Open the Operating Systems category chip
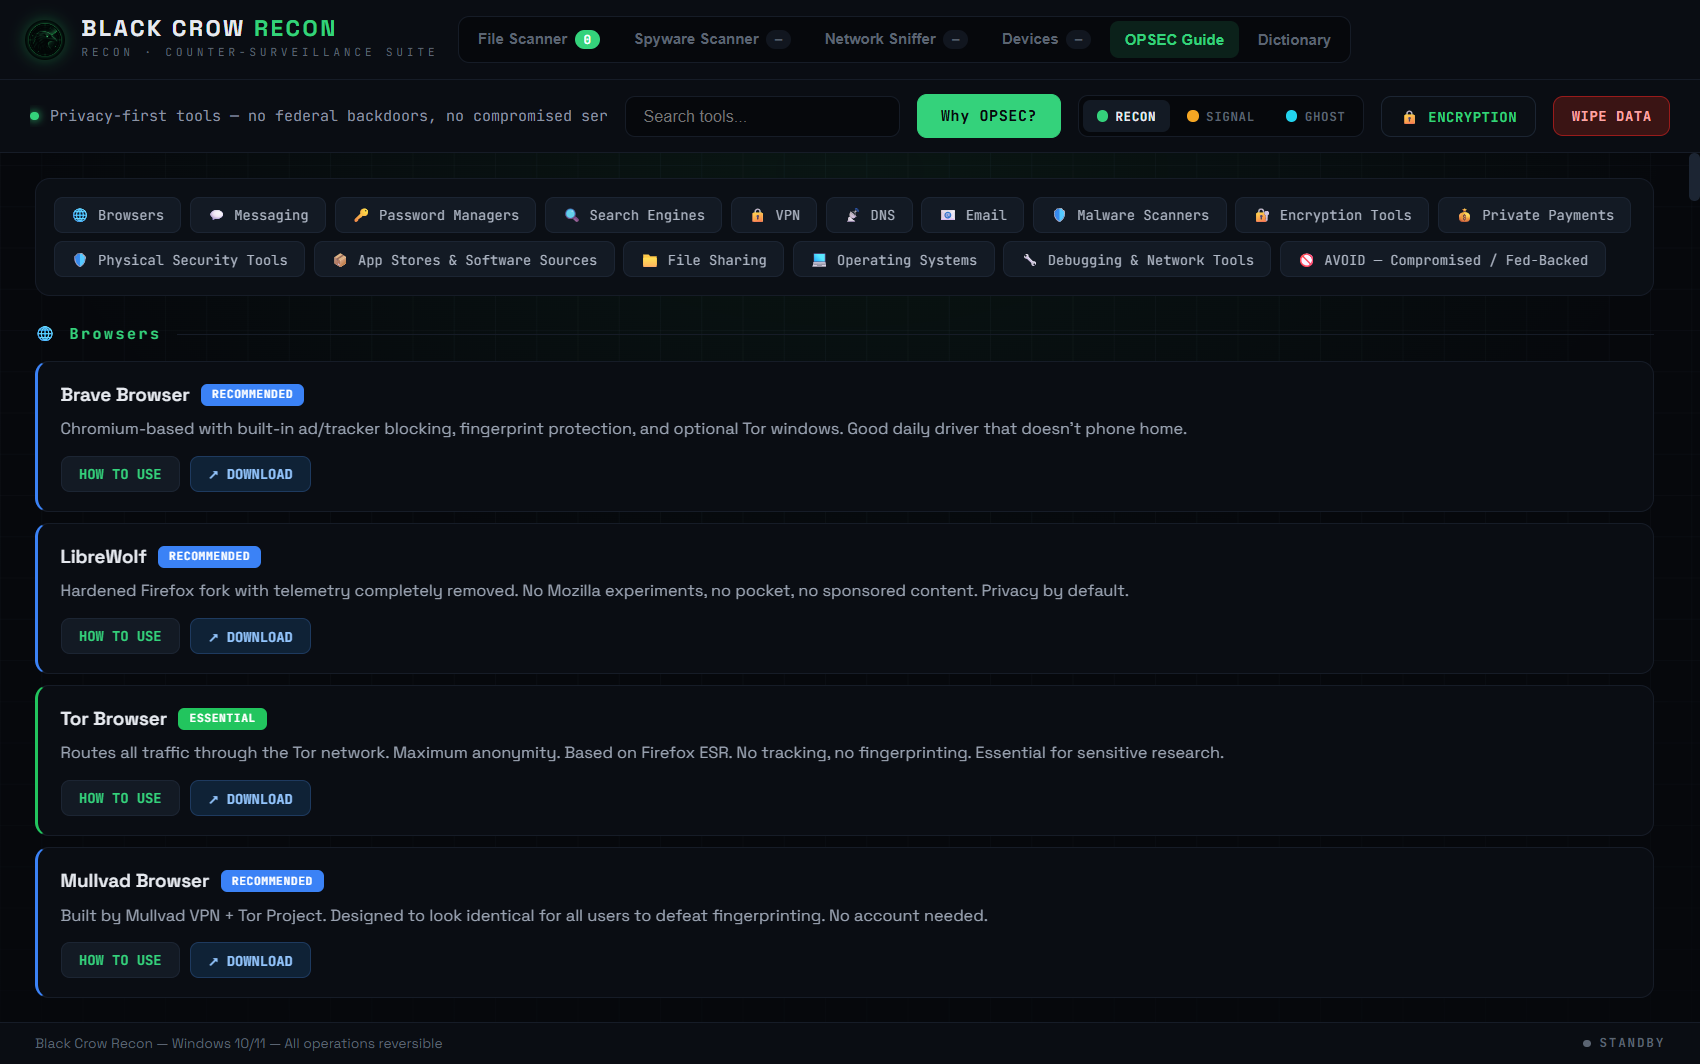This screenshot has width=1700, height=1064. 893,260
